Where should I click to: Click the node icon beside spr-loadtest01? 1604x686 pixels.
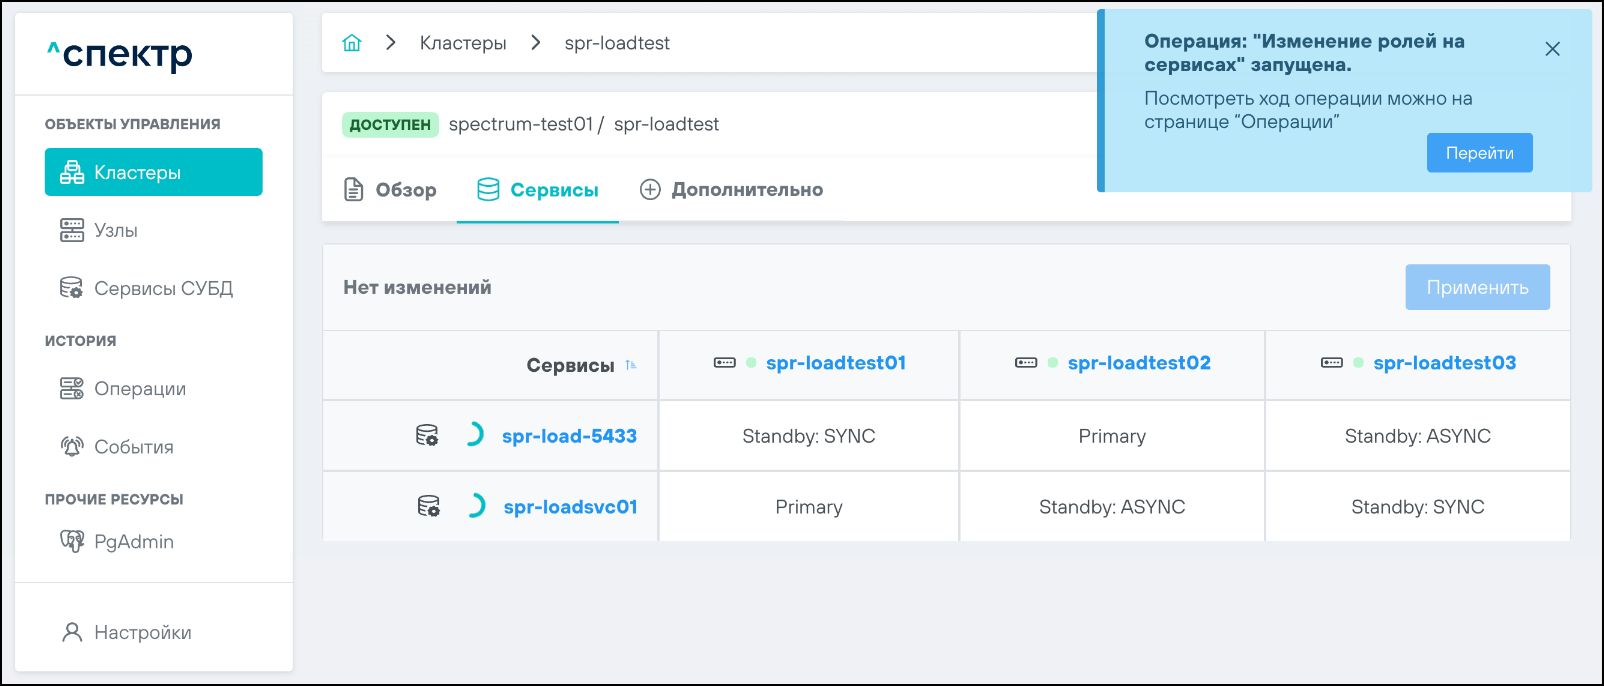(724, 363)
